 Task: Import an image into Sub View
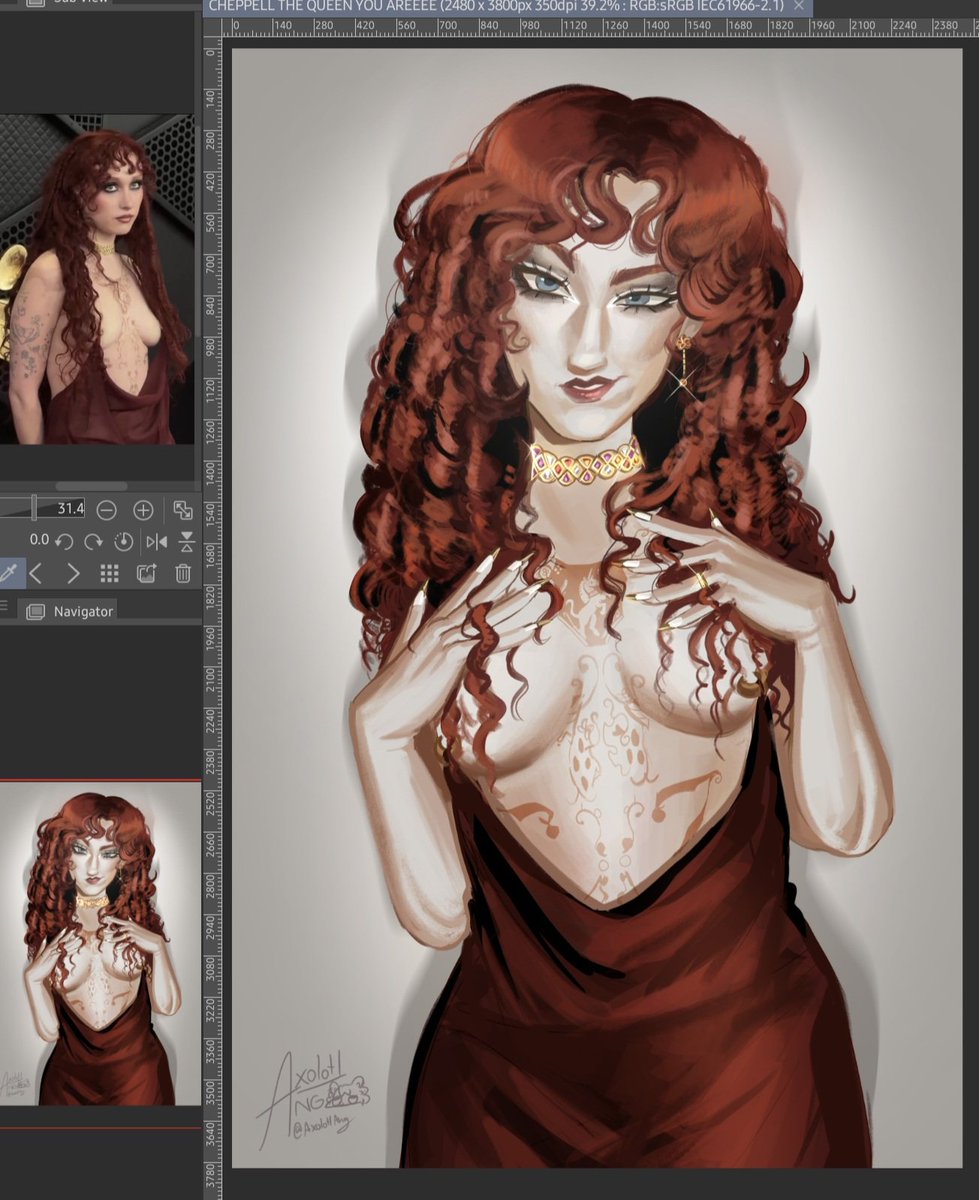coord(146,573)
